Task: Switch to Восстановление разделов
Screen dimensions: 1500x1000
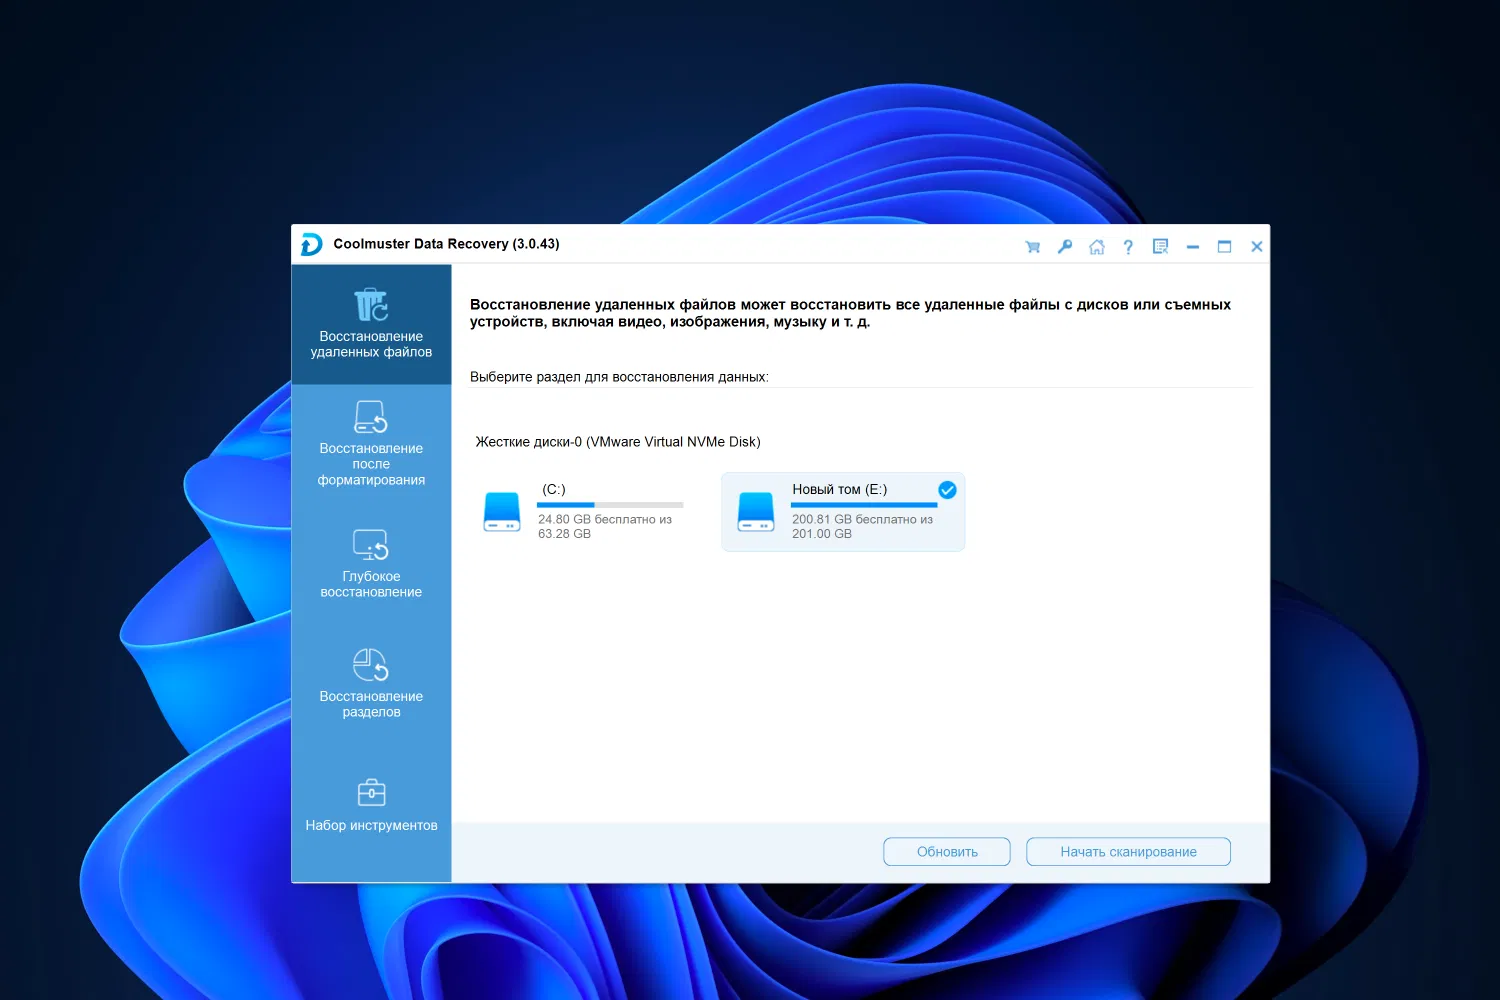Action: point(371,684)
